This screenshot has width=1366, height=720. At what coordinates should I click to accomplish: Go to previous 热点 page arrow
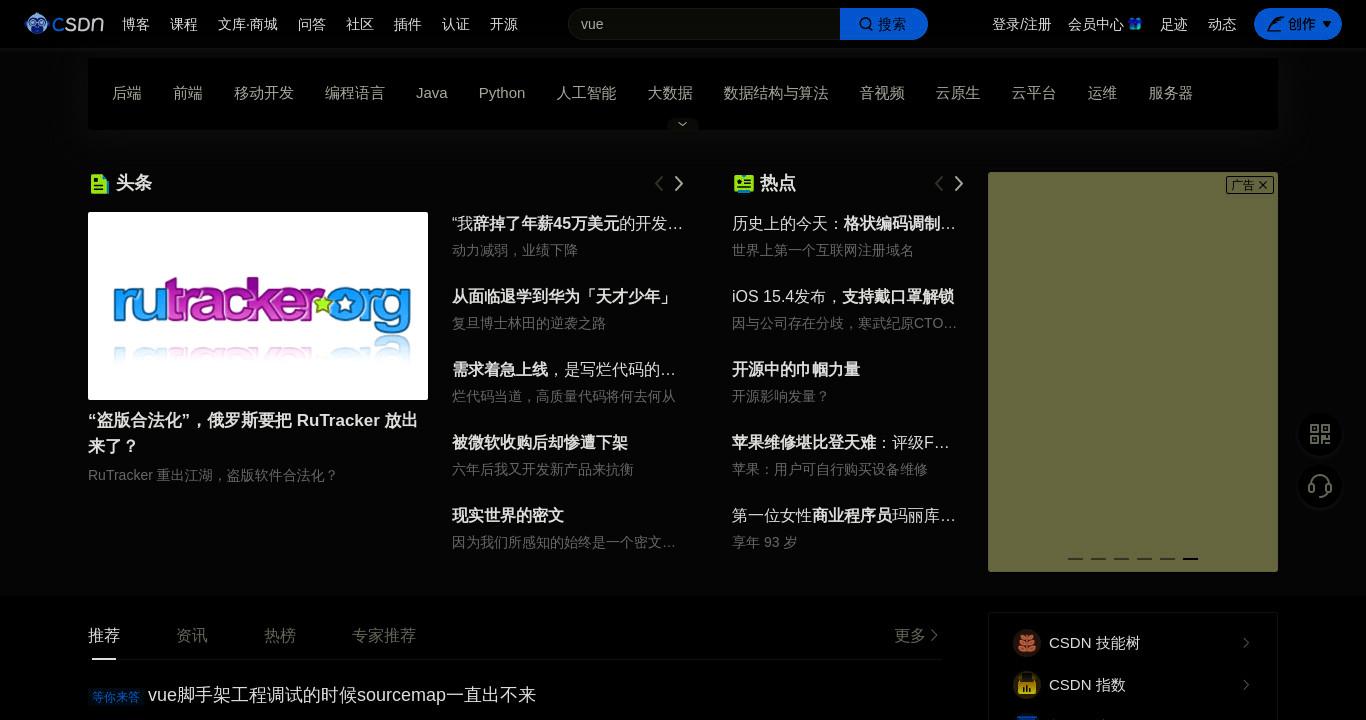(x=939, y=183)
